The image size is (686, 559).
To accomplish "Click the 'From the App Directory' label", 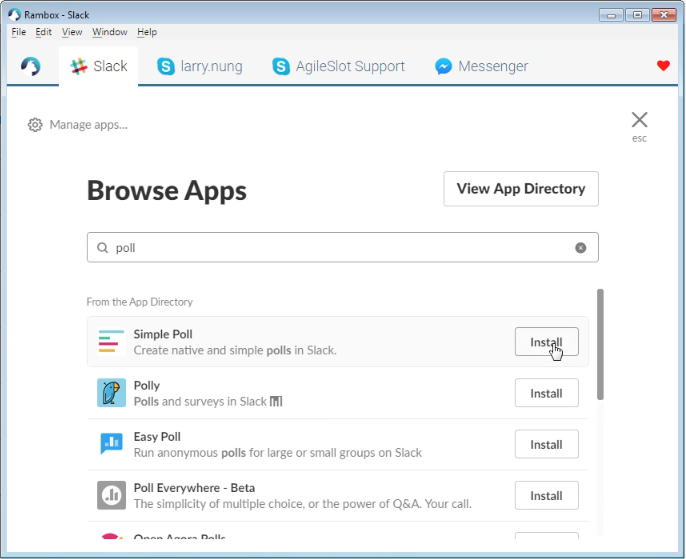I will pyautogui.click(x=140, y=302).
